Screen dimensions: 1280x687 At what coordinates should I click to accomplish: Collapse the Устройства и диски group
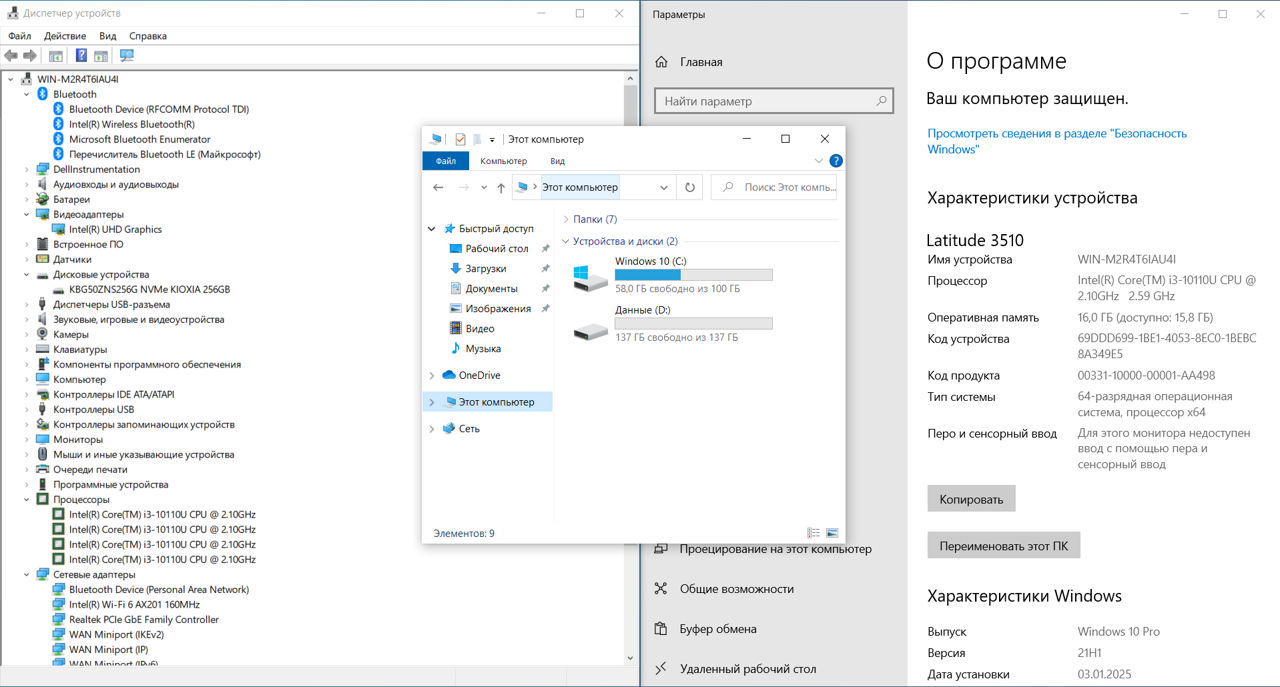(566, 241)
